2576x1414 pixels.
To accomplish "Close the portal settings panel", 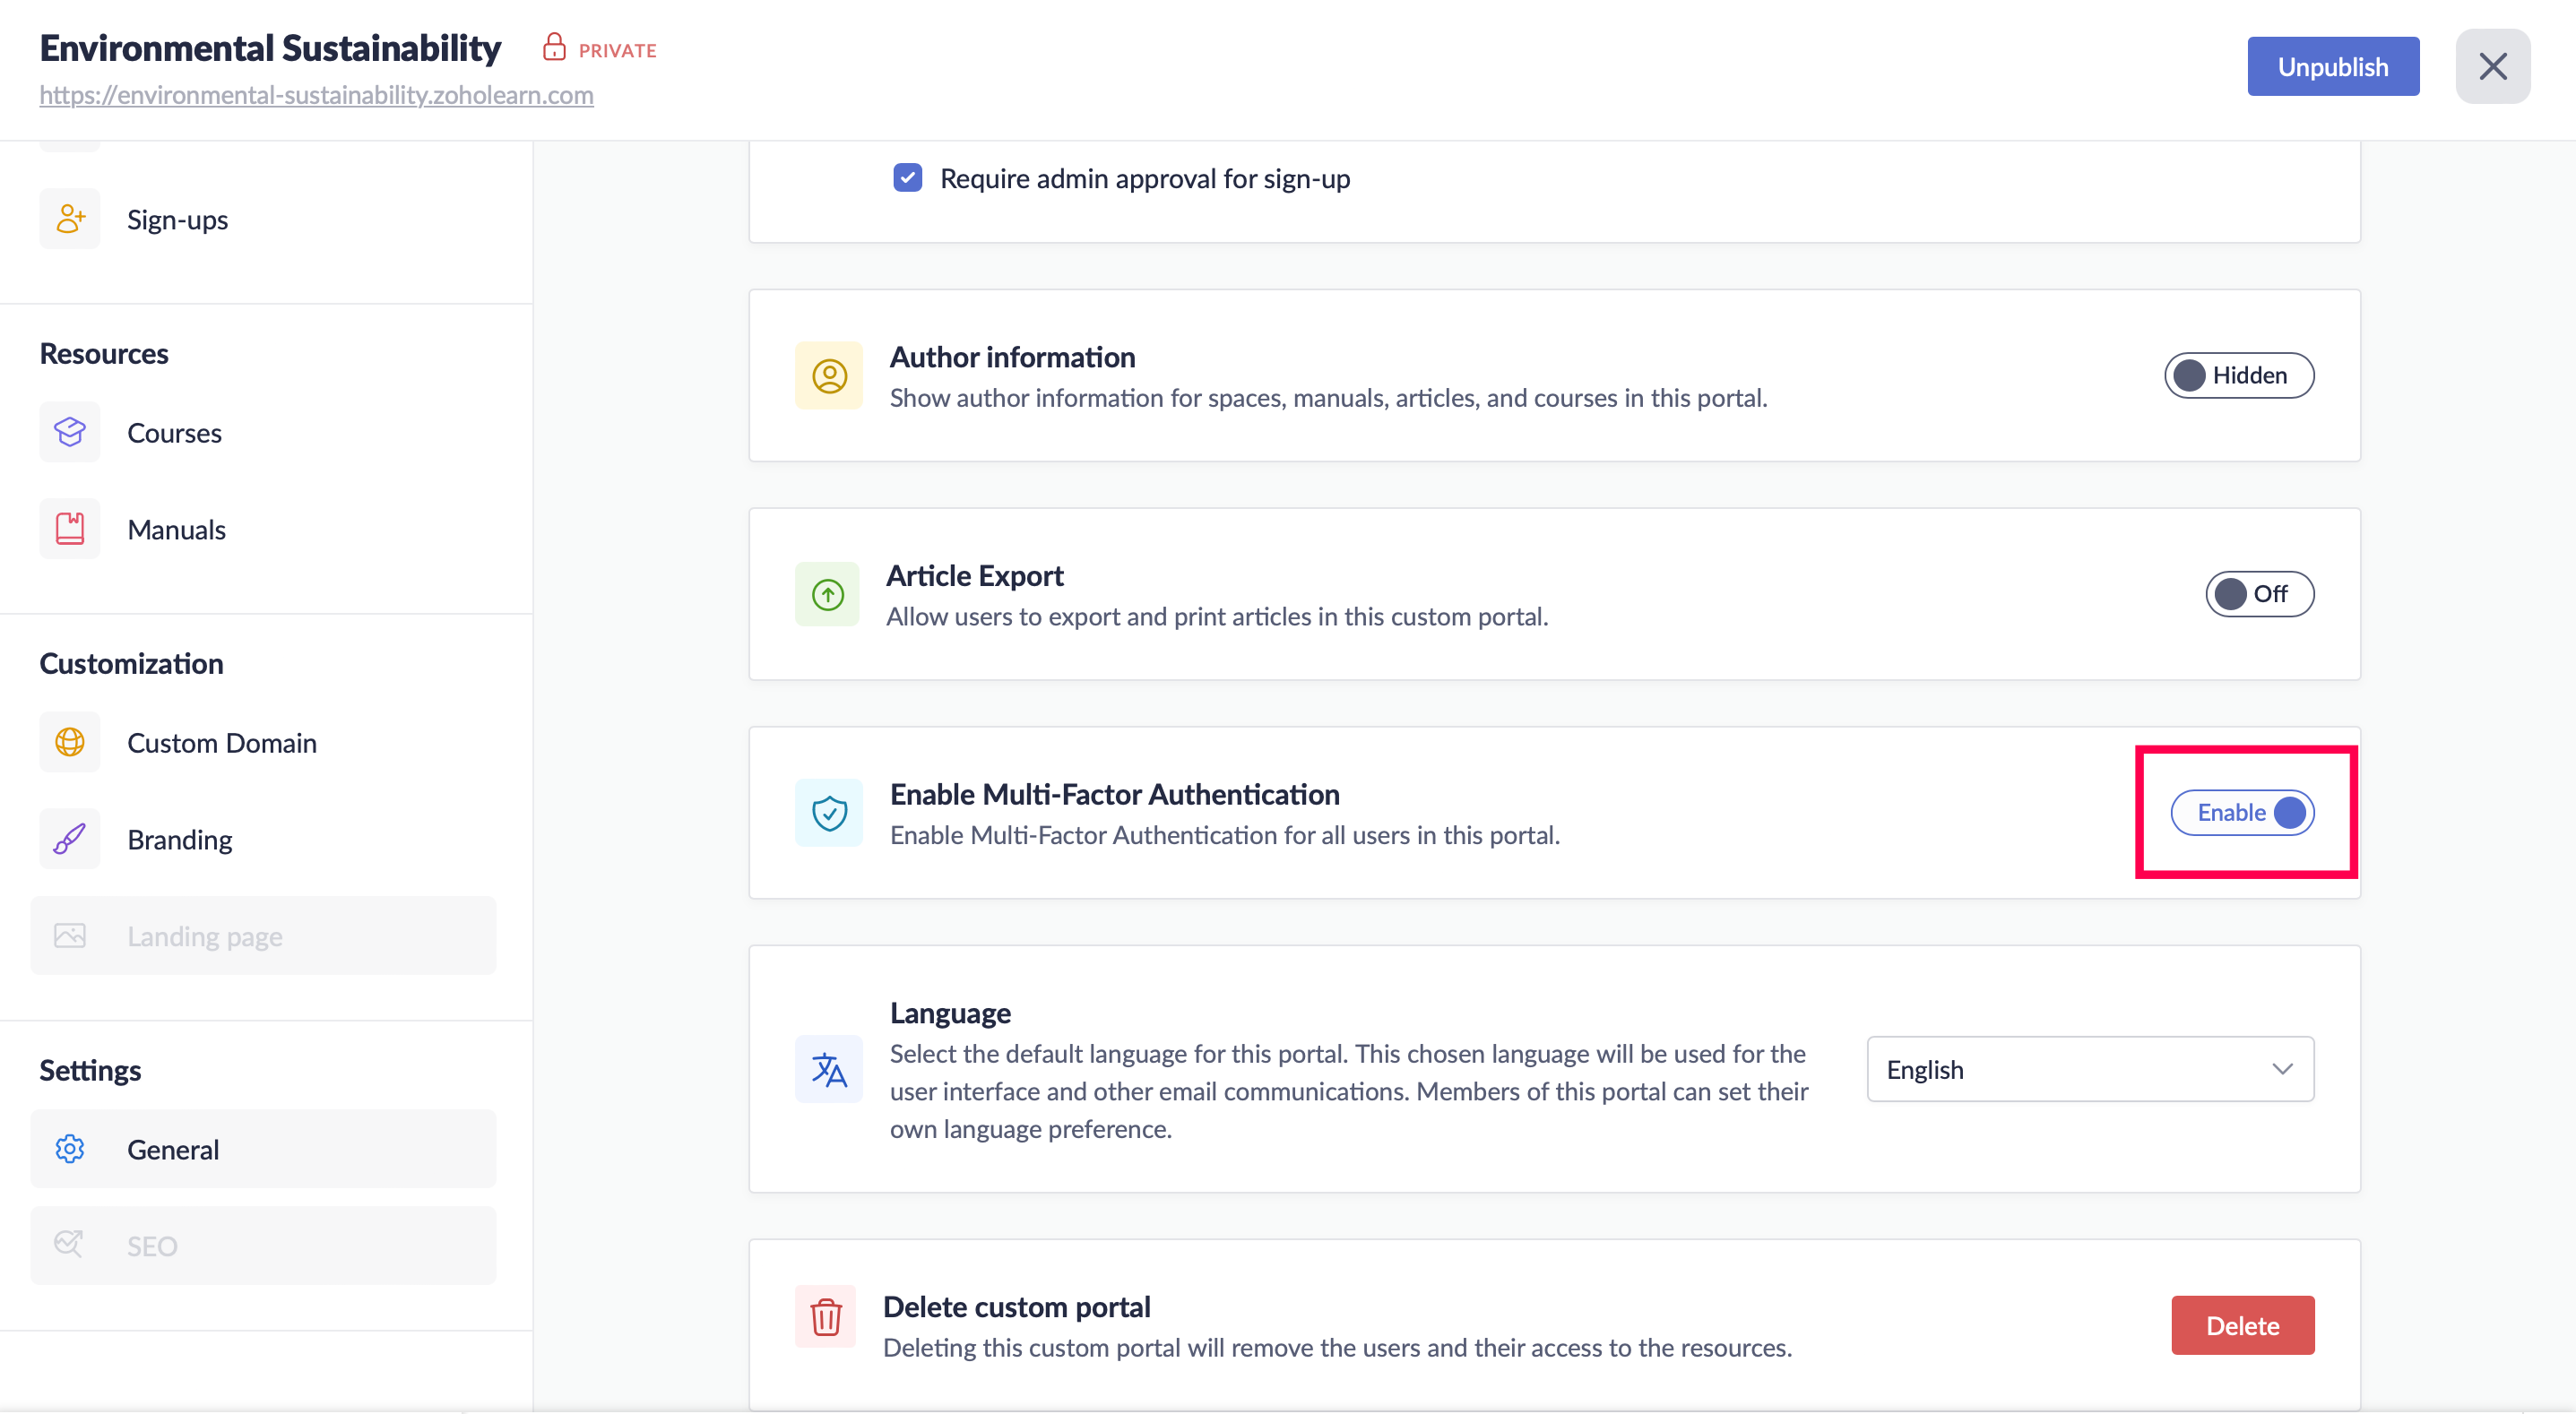I will click(2492, 67).
